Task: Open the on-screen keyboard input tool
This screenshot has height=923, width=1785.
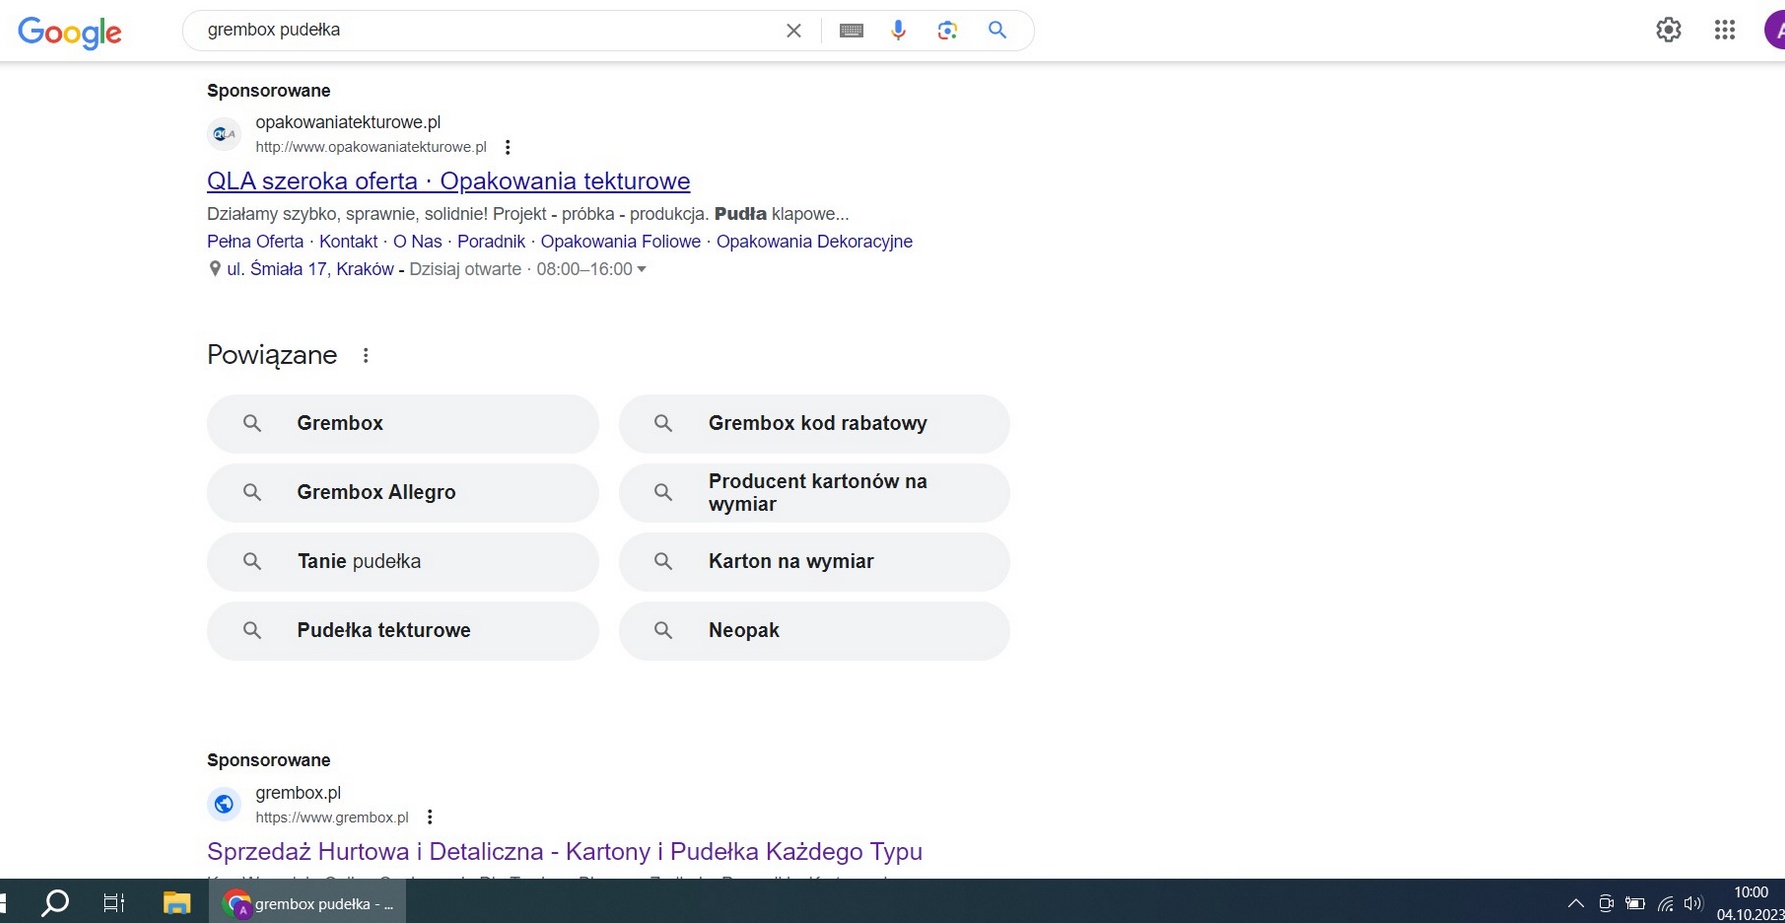Action: [x=851, y=31]
